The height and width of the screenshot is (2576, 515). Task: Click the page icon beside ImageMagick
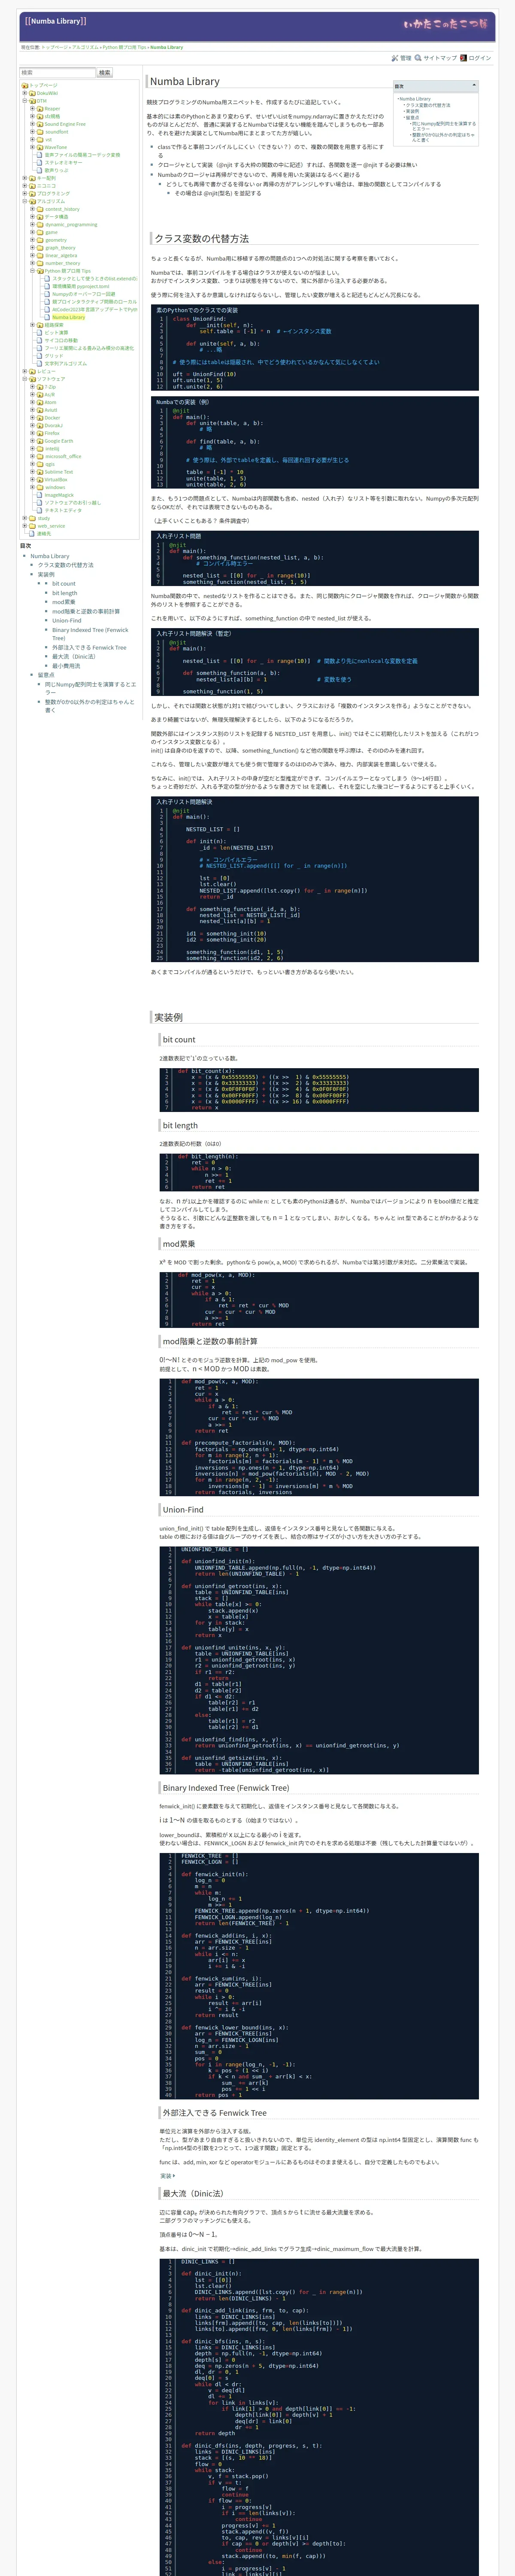40,495
